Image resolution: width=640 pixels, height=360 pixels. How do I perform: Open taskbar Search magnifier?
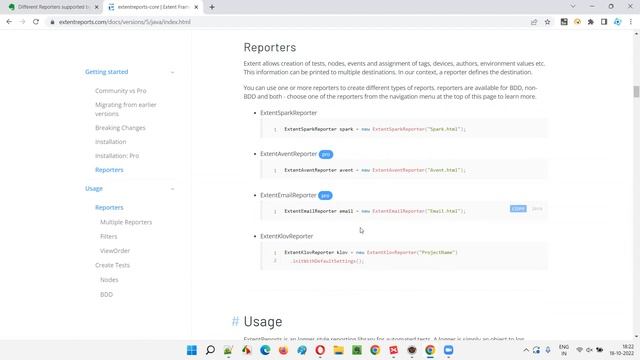[x=210, y=350]
